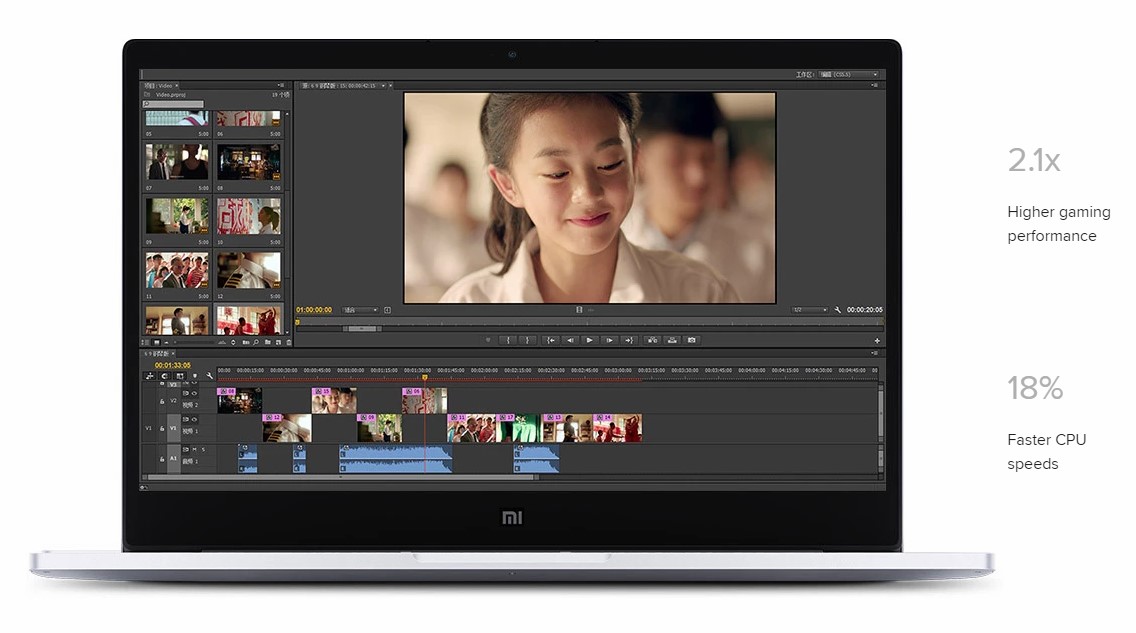The width and height of the screenshot is (1136, 633).
Task: Toggle the eye visibility icon on track V2
Action: pos(193,393)
